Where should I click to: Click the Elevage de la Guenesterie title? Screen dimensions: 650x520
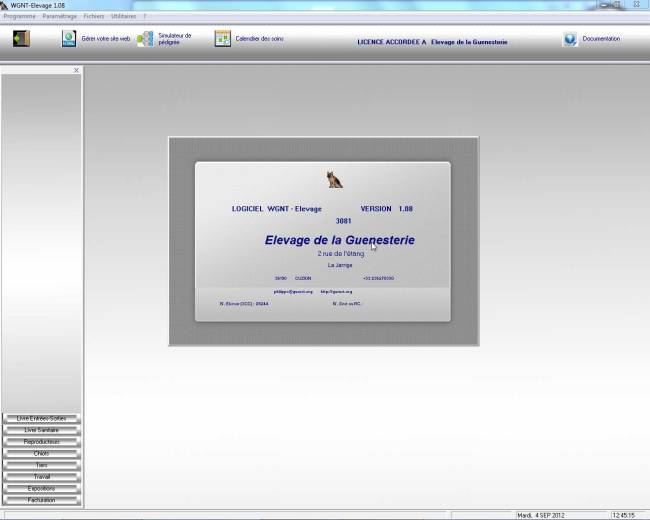tap(340, 240)
